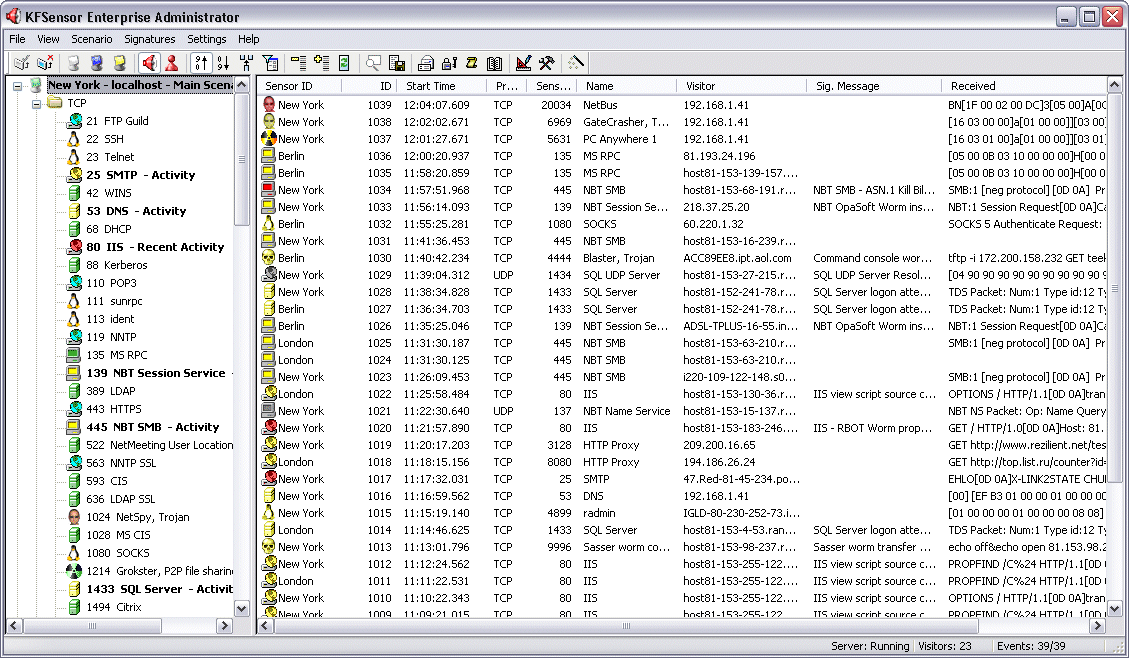Toggle the ascending sort toolbar button
Image resolution: width=1129 pixels, height=658 pixels.
click(x=201, y=63)
